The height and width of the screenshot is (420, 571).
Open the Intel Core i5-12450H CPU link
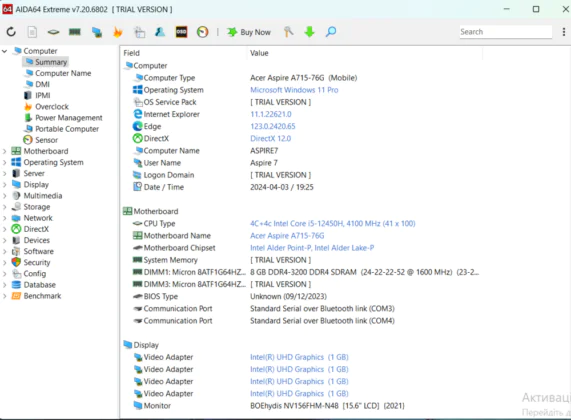click(333, 224)
